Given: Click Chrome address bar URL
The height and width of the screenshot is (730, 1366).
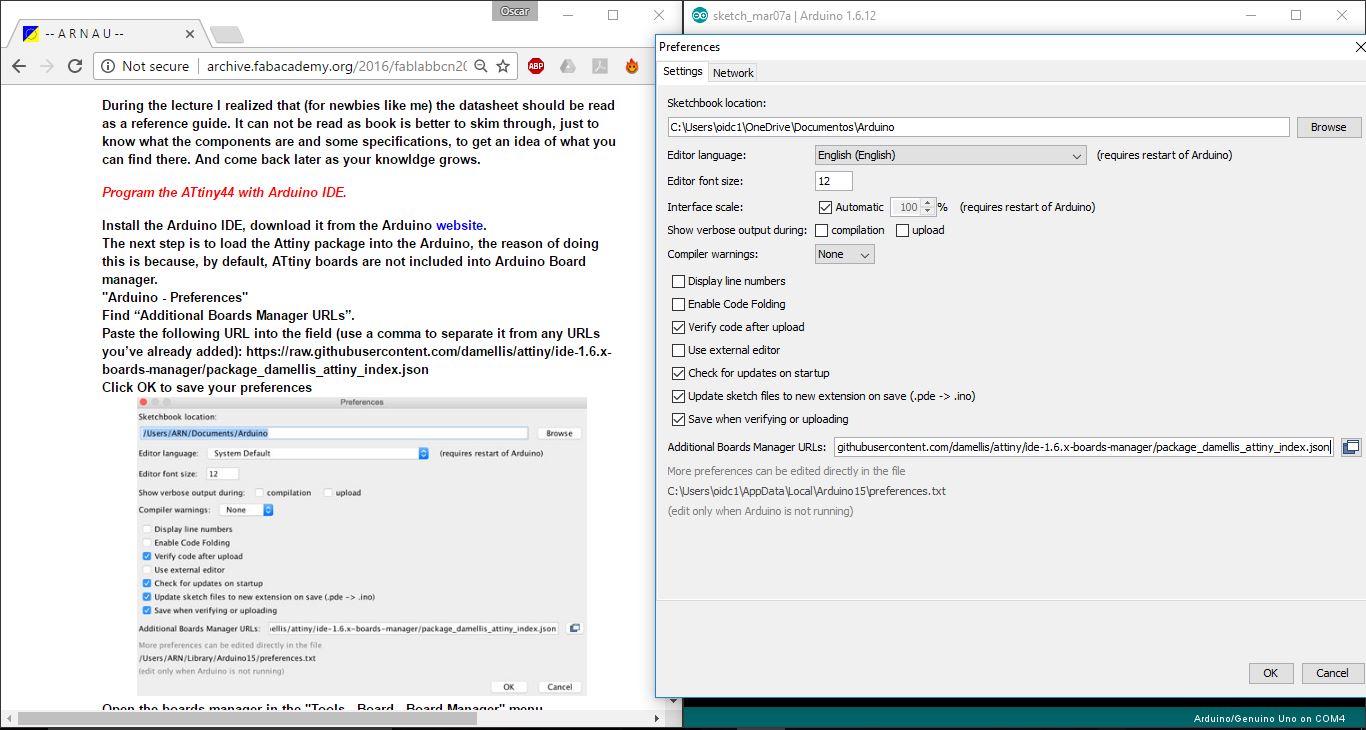Looking at the screenshot, I should [x=336, y=66].
